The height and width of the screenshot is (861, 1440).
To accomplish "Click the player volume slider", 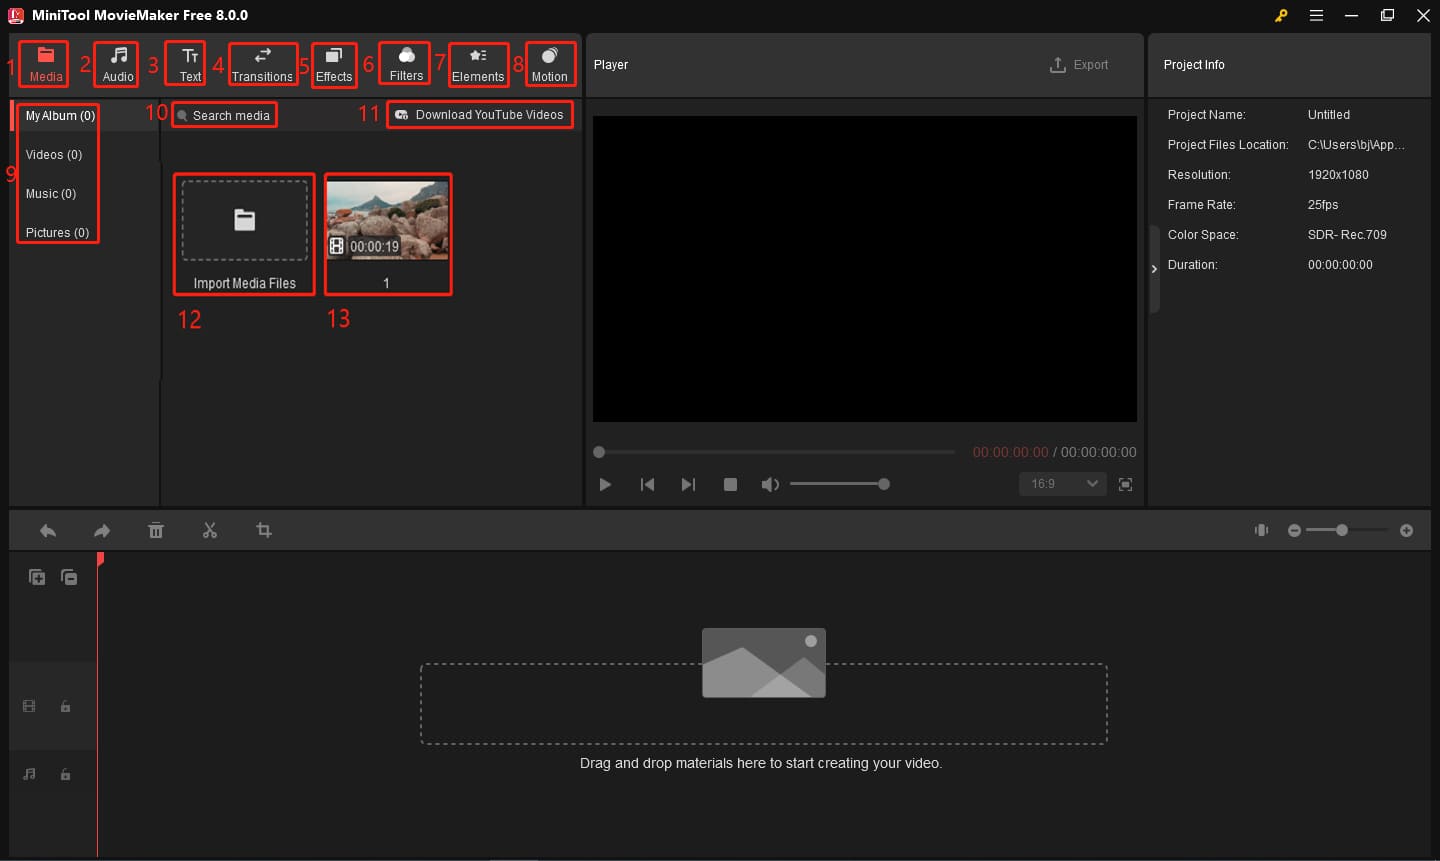I will tap(837, 484).
